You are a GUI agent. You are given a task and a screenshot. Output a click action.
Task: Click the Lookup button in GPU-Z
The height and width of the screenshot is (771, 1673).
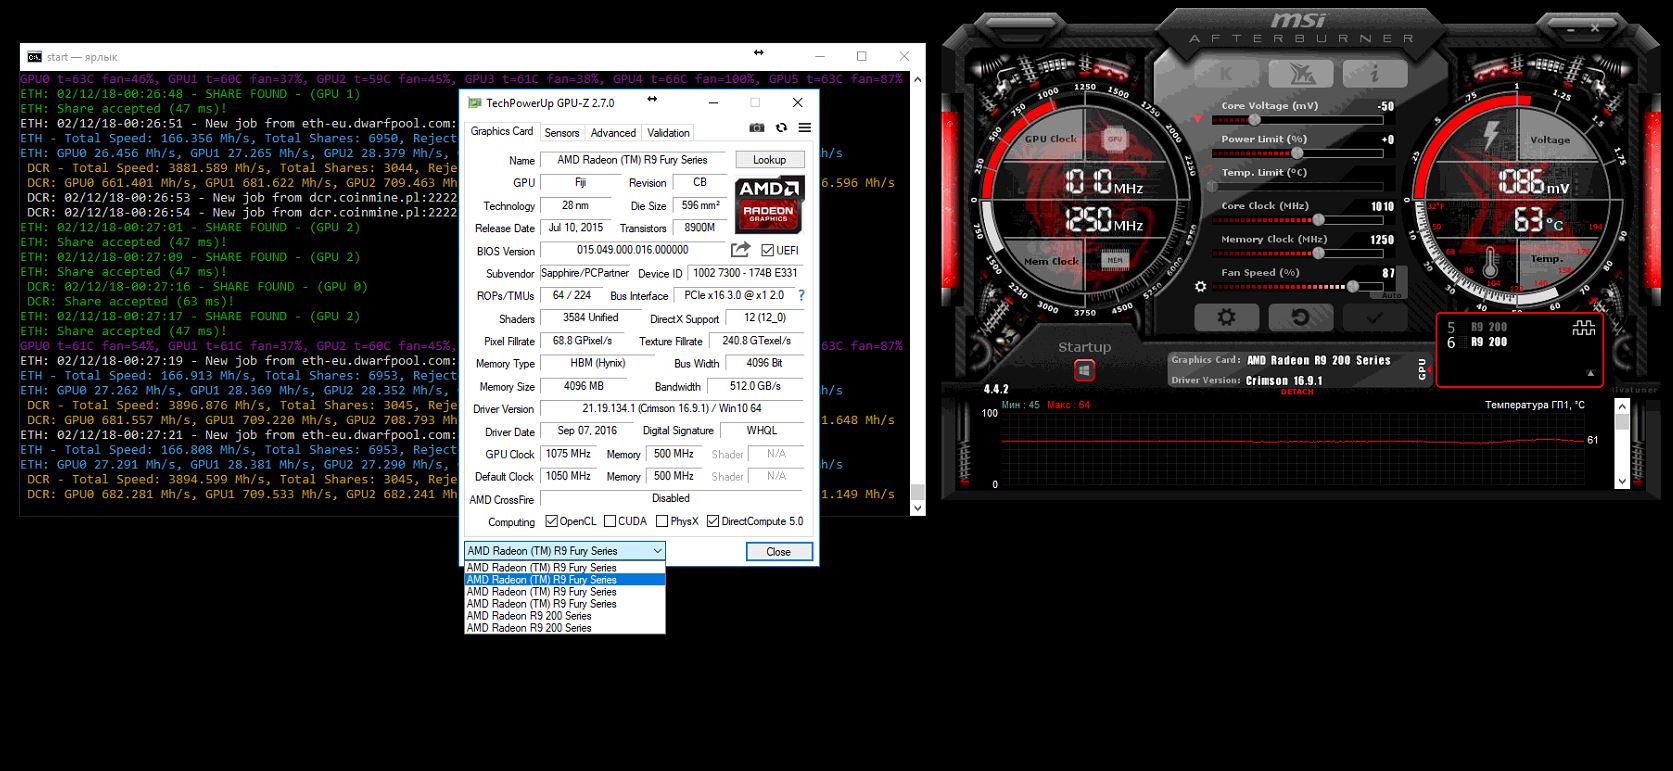tap(769, 160)
